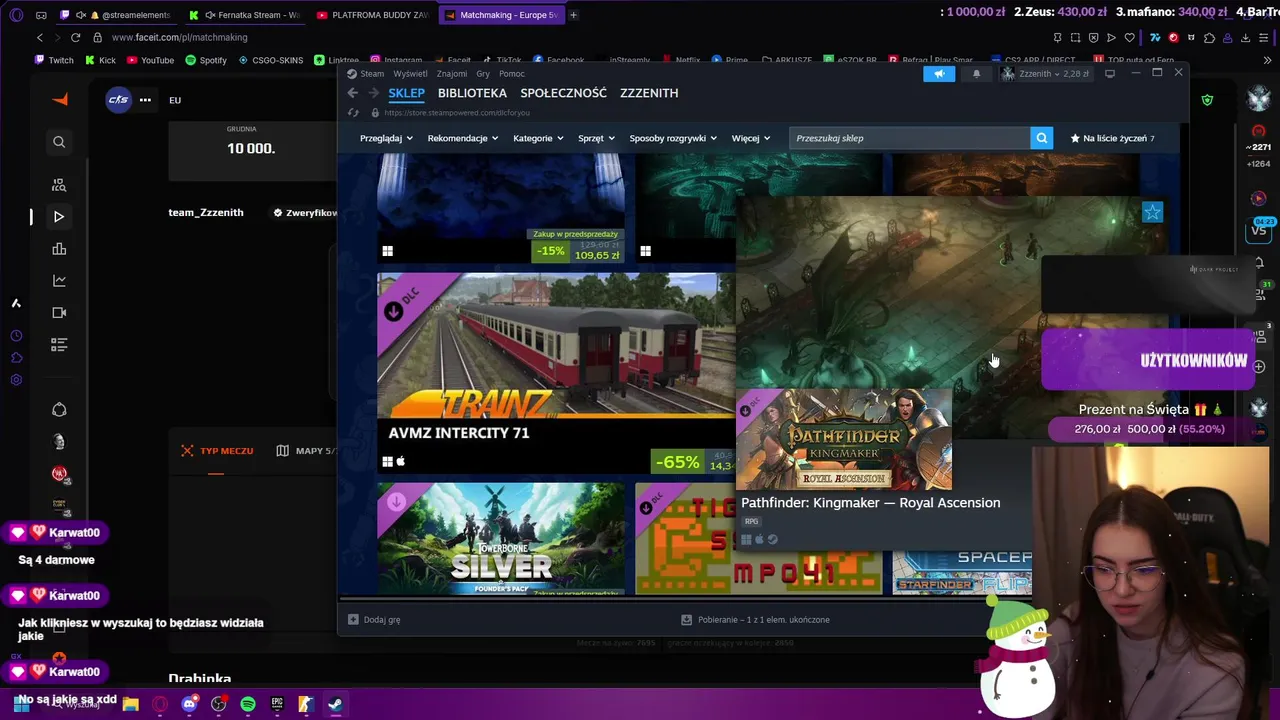Viewport: 1280px width, 720px height.
Task: Open Epic Games from the taskbar
Action: pos(277,704)
